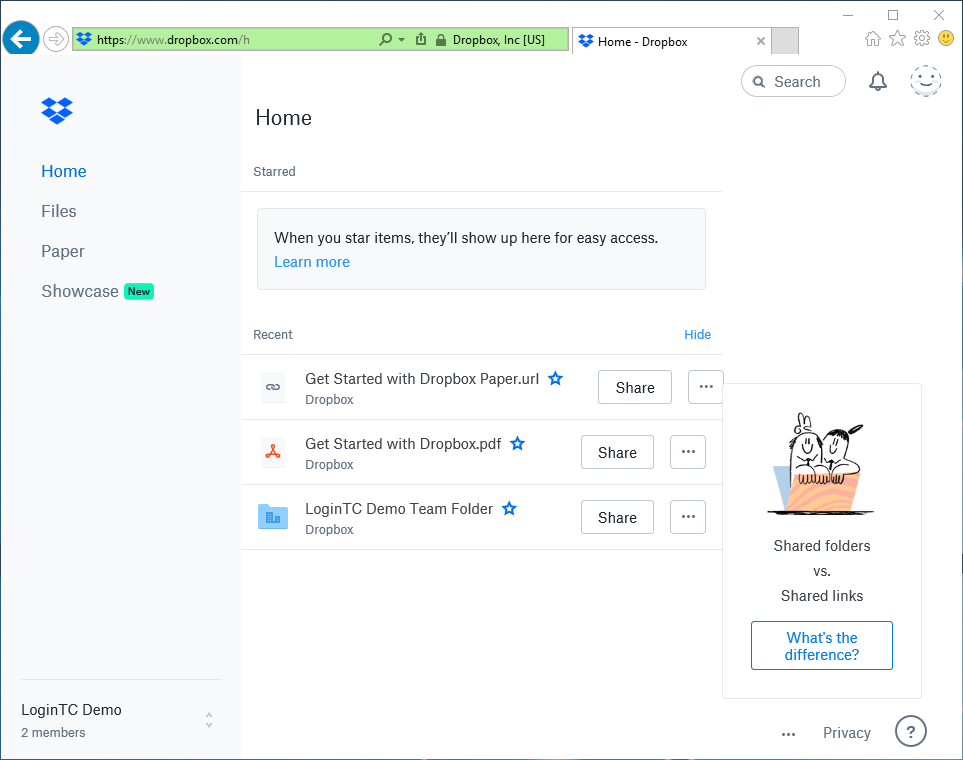Share Get Started with Dropbox.pdf
The width and height of the screenshot is (963, 760).
pos(617,452)
